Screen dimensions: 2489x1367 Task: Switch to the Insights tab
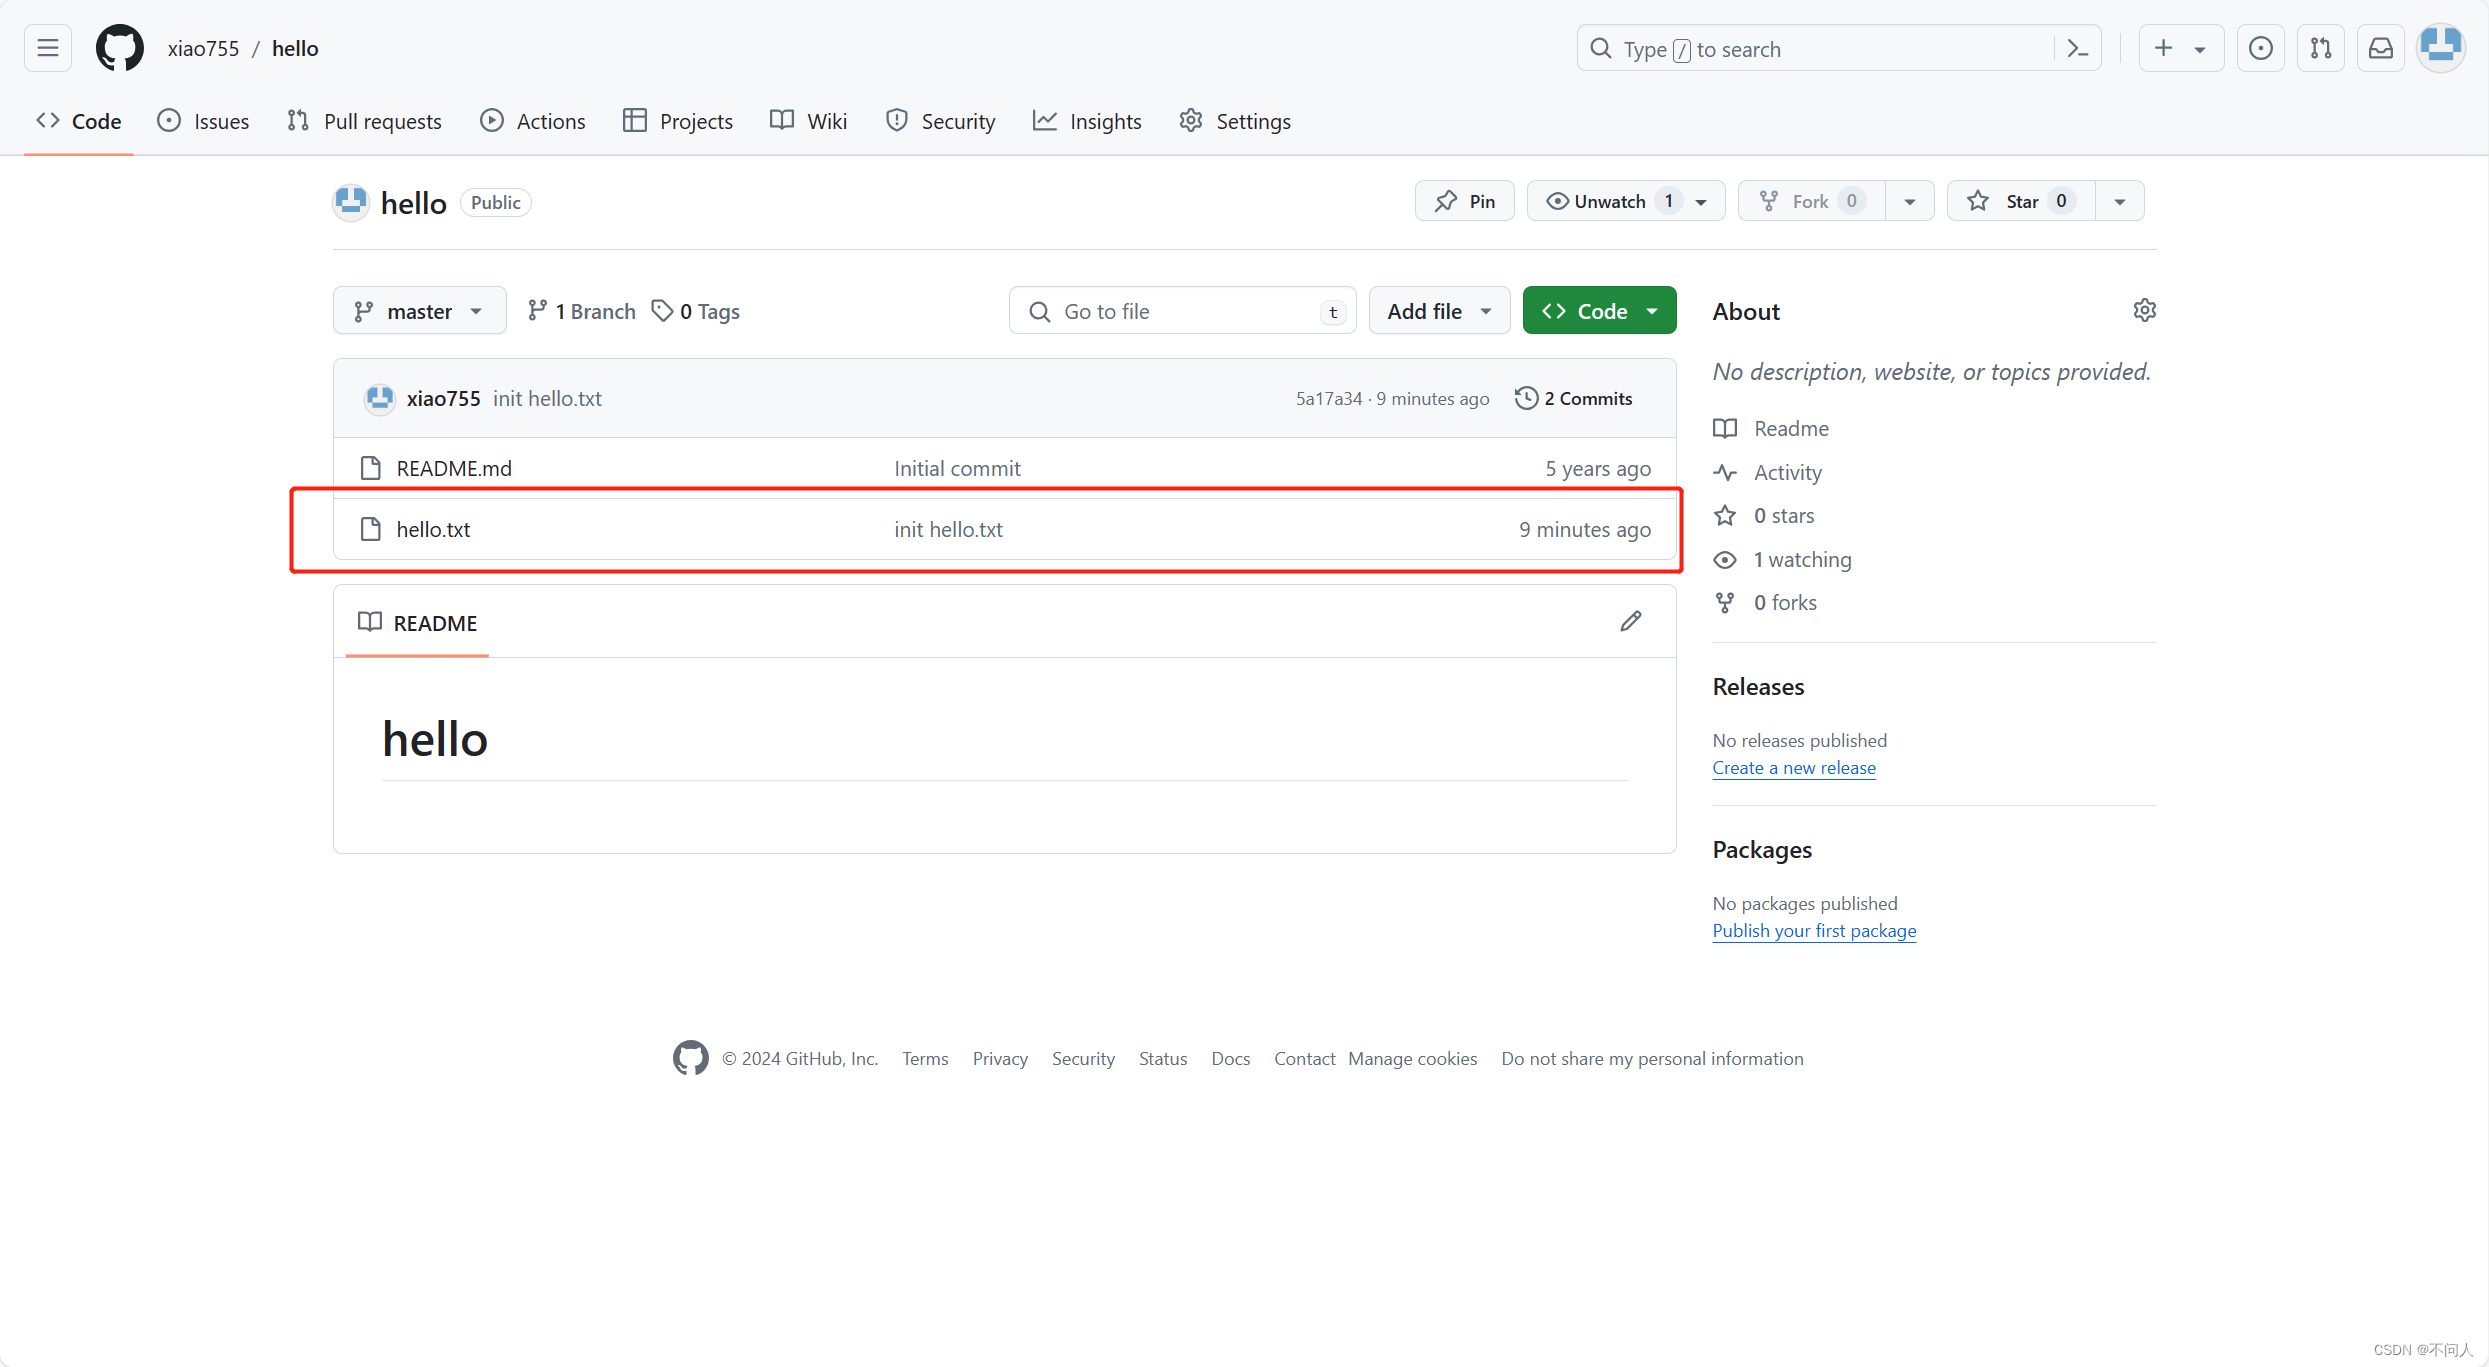pos(1087,121)
